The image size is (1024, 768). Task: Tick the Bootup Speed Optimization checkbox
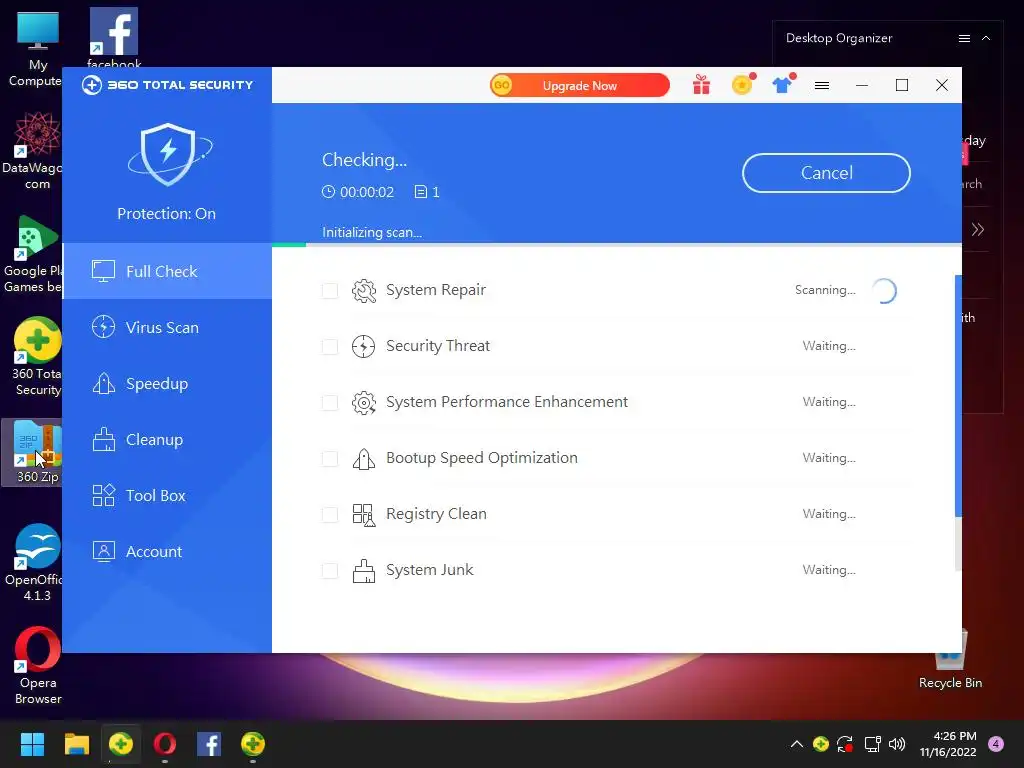[x=330, y=459]
